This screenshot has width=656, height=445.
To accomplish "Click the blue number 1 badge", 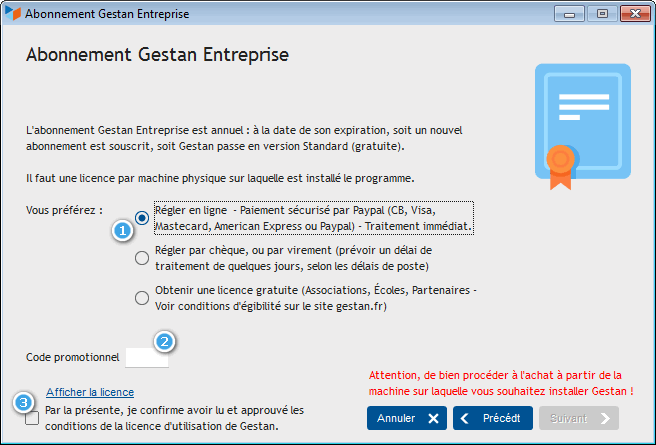I will coord(123,231).
